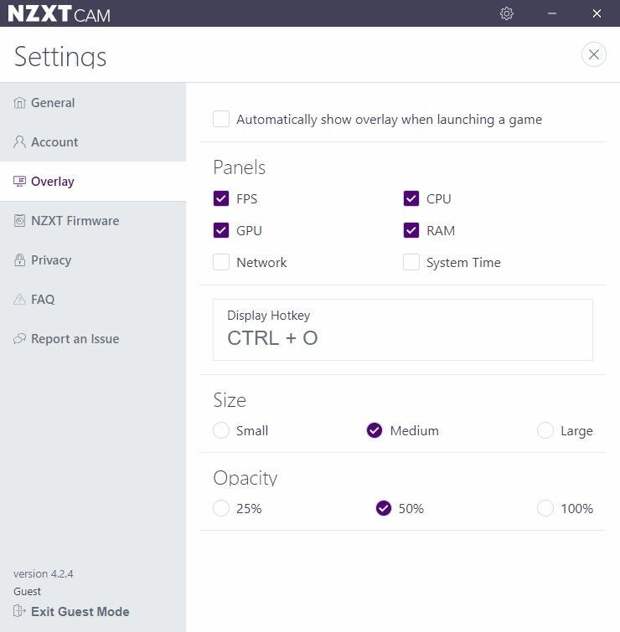The height and width of the screenshot is (632, 620).
Task: Open the Privacy settings tab
Action: click(93, 260)
